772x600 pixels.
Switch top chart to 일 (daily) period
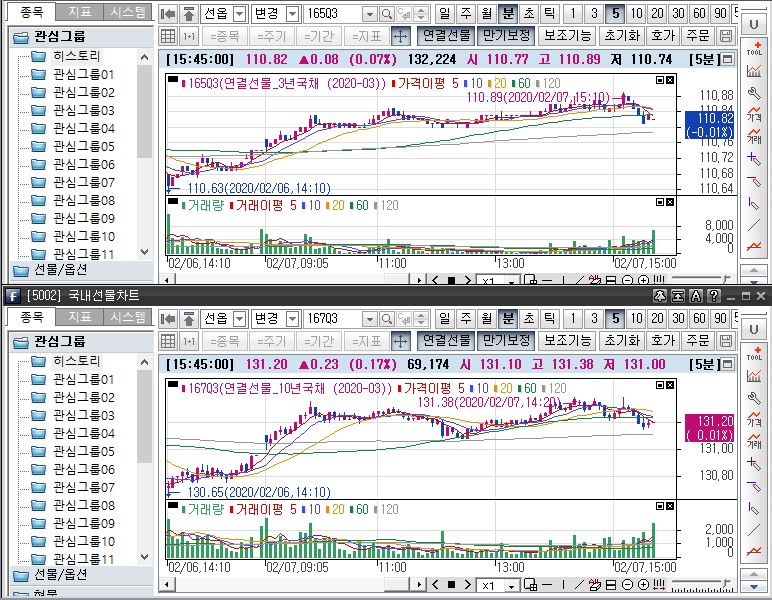click(x=444, y=14)
